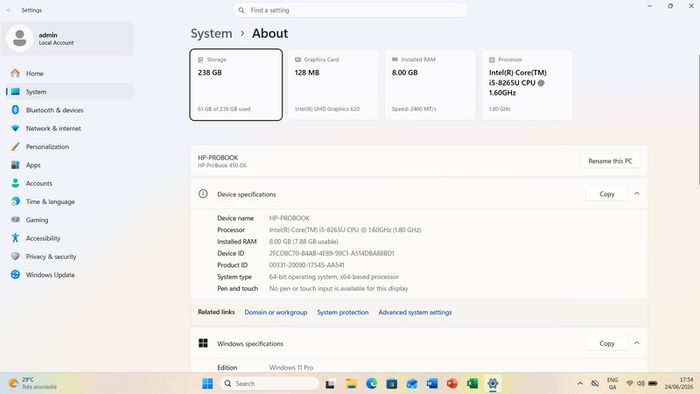Open Accessibility settings

point(69,238)
